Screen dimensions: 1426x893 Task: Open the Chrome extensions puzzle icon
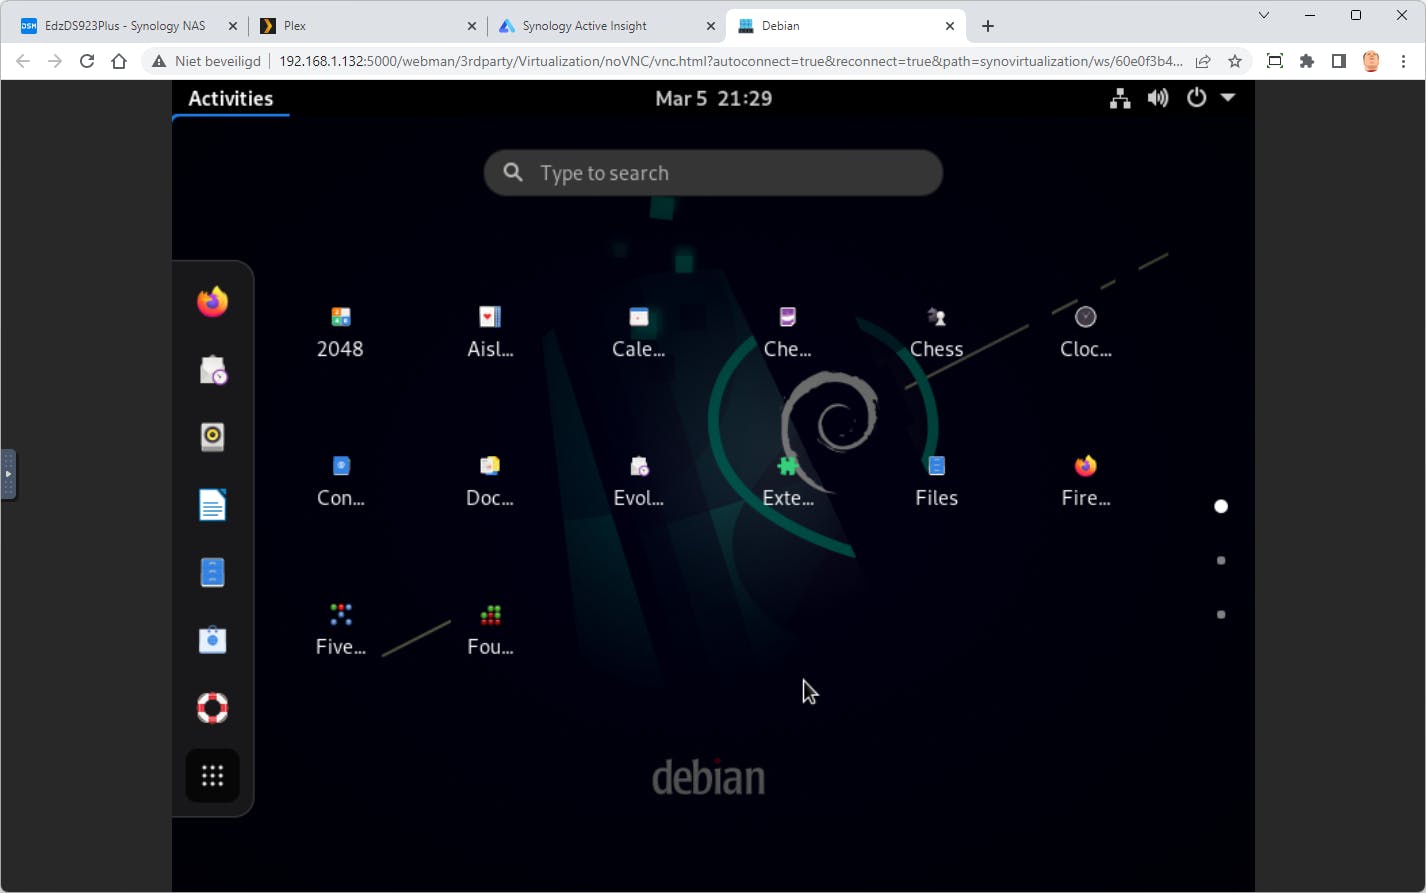pos(1307,61)
